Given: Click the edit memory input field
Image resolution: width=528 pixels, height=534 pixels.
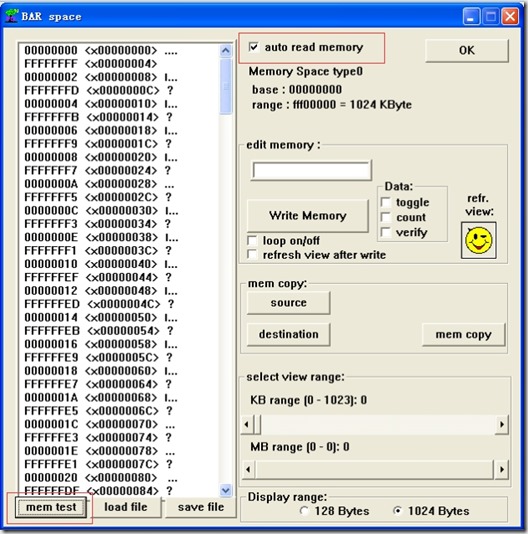Looking at the screenshot, I should 311,170.
